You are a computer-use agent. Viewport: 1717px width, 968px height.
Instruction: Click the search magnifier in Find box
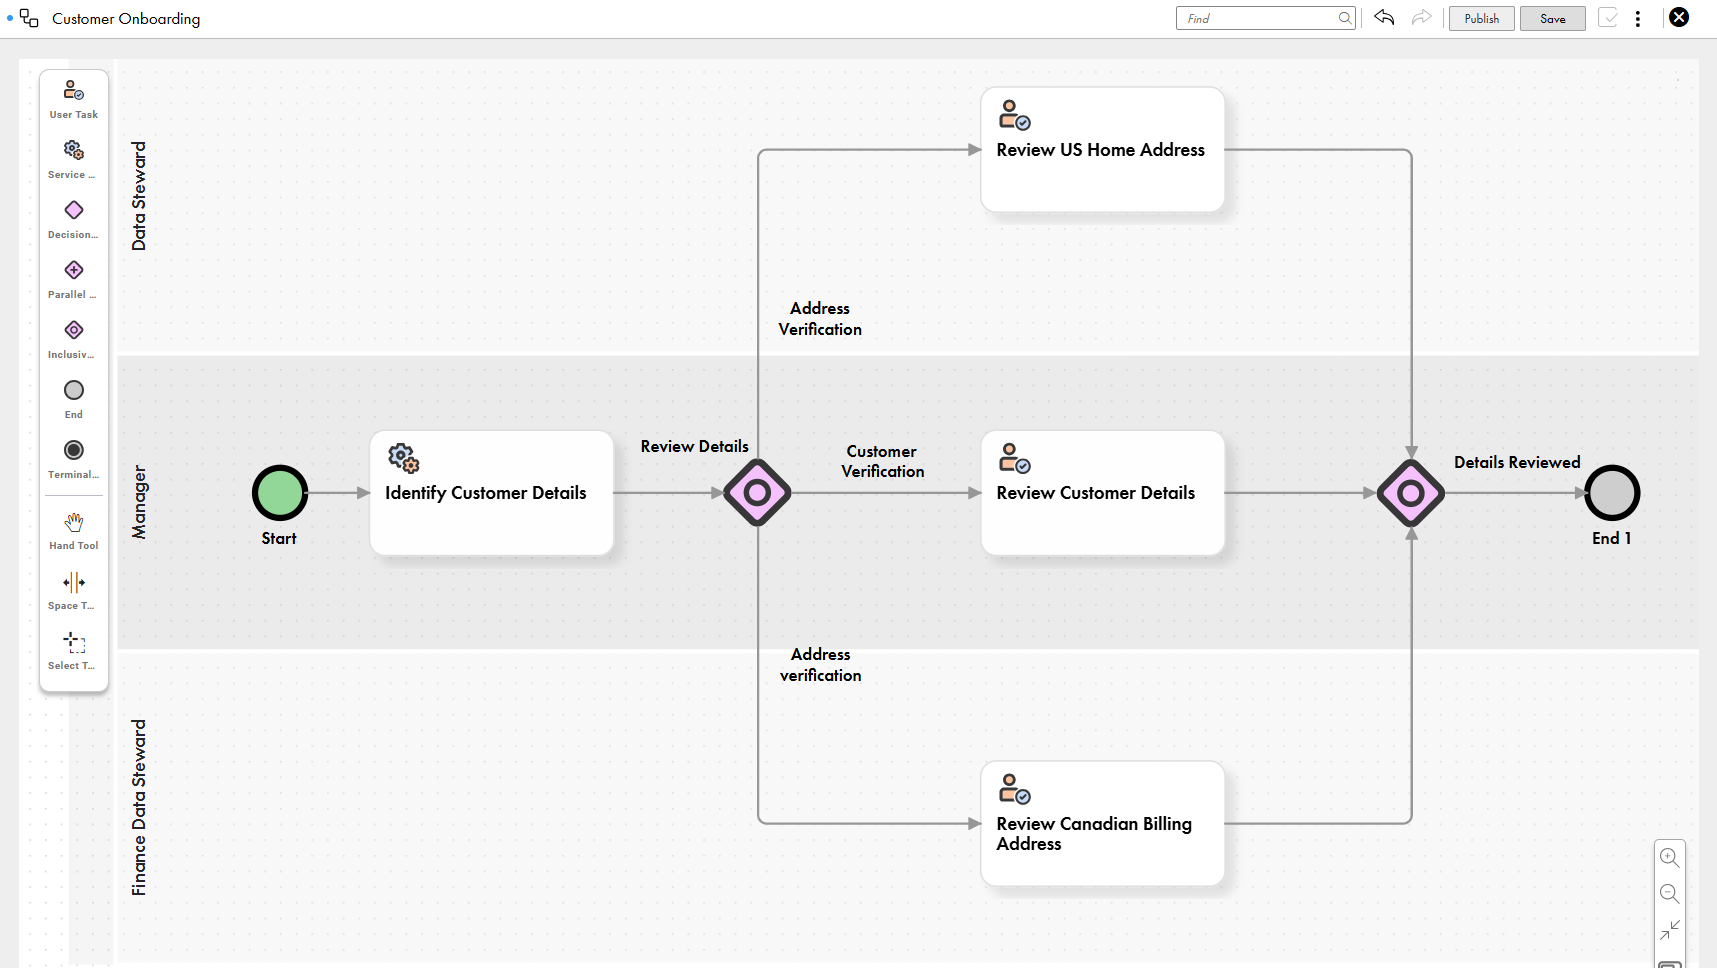pos(1345,18)
